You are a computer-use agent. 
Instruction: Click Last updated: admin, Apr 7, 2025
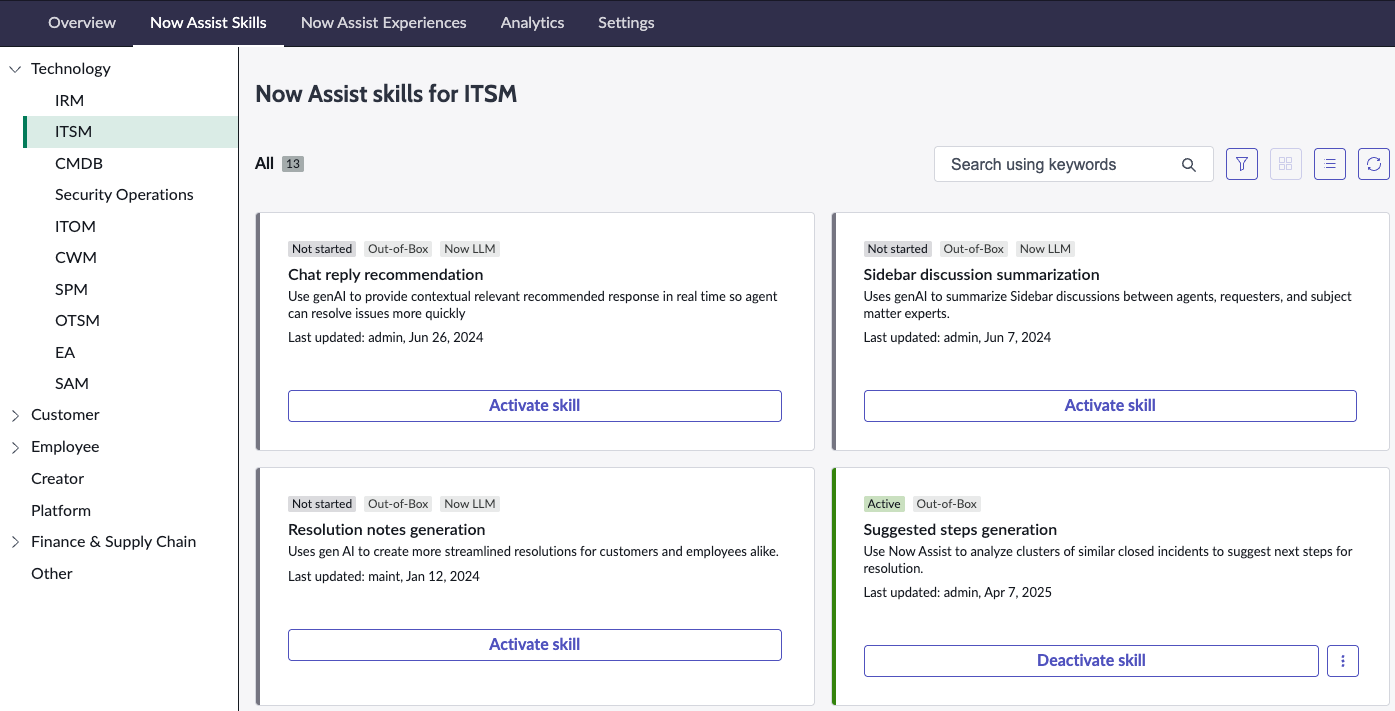(957, 593)
